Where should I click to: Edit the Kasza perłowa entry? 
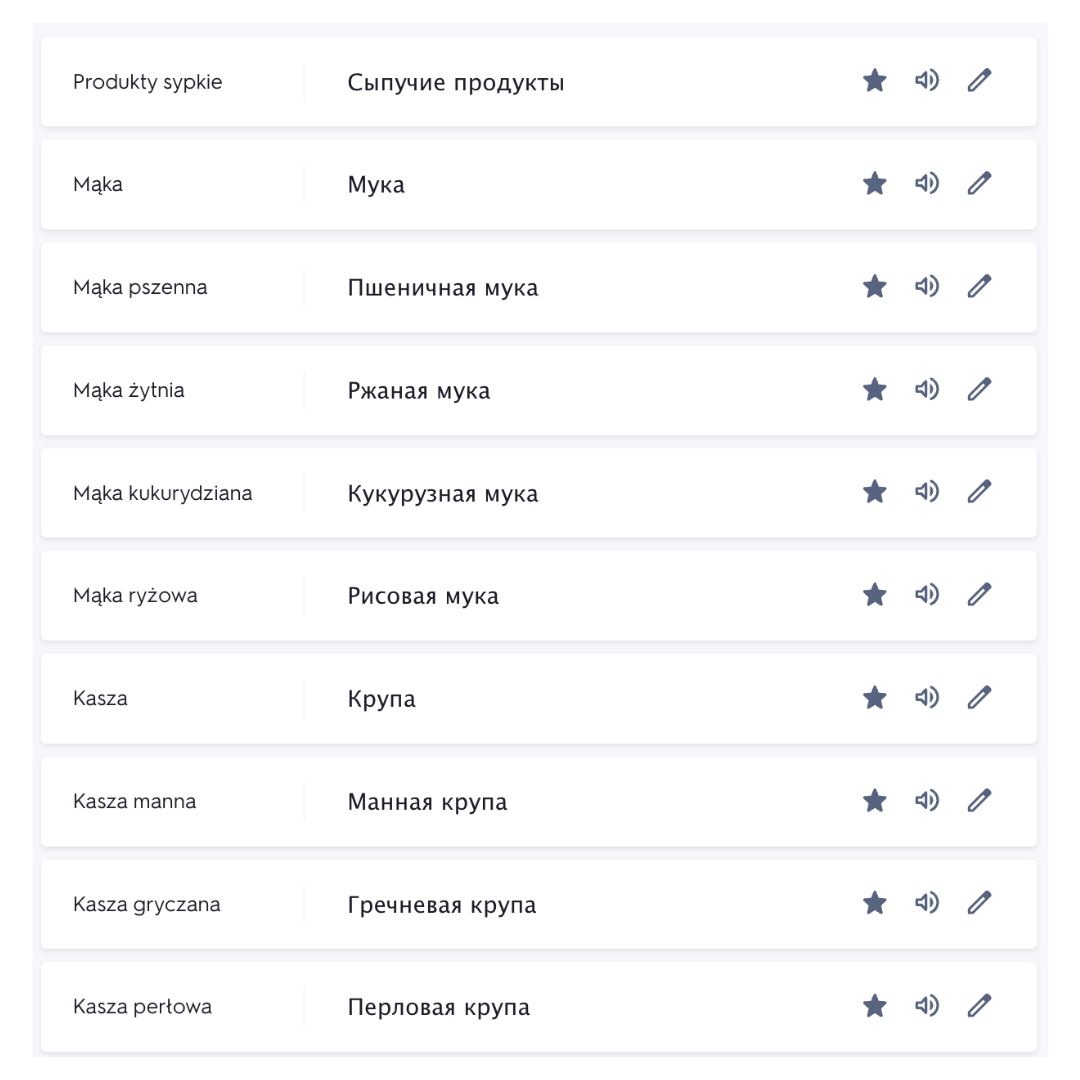click(x=979, y=1006)
